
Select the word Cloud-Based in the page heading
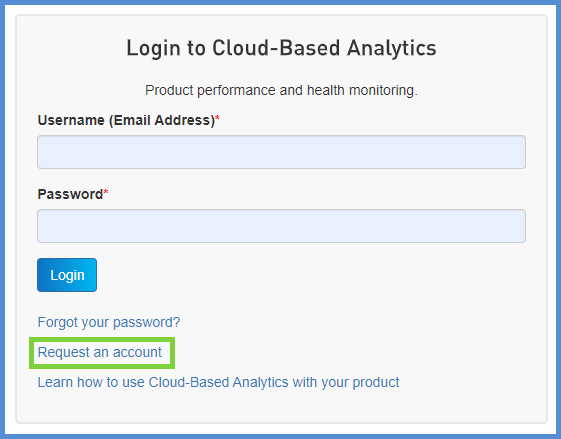[276, 48]
